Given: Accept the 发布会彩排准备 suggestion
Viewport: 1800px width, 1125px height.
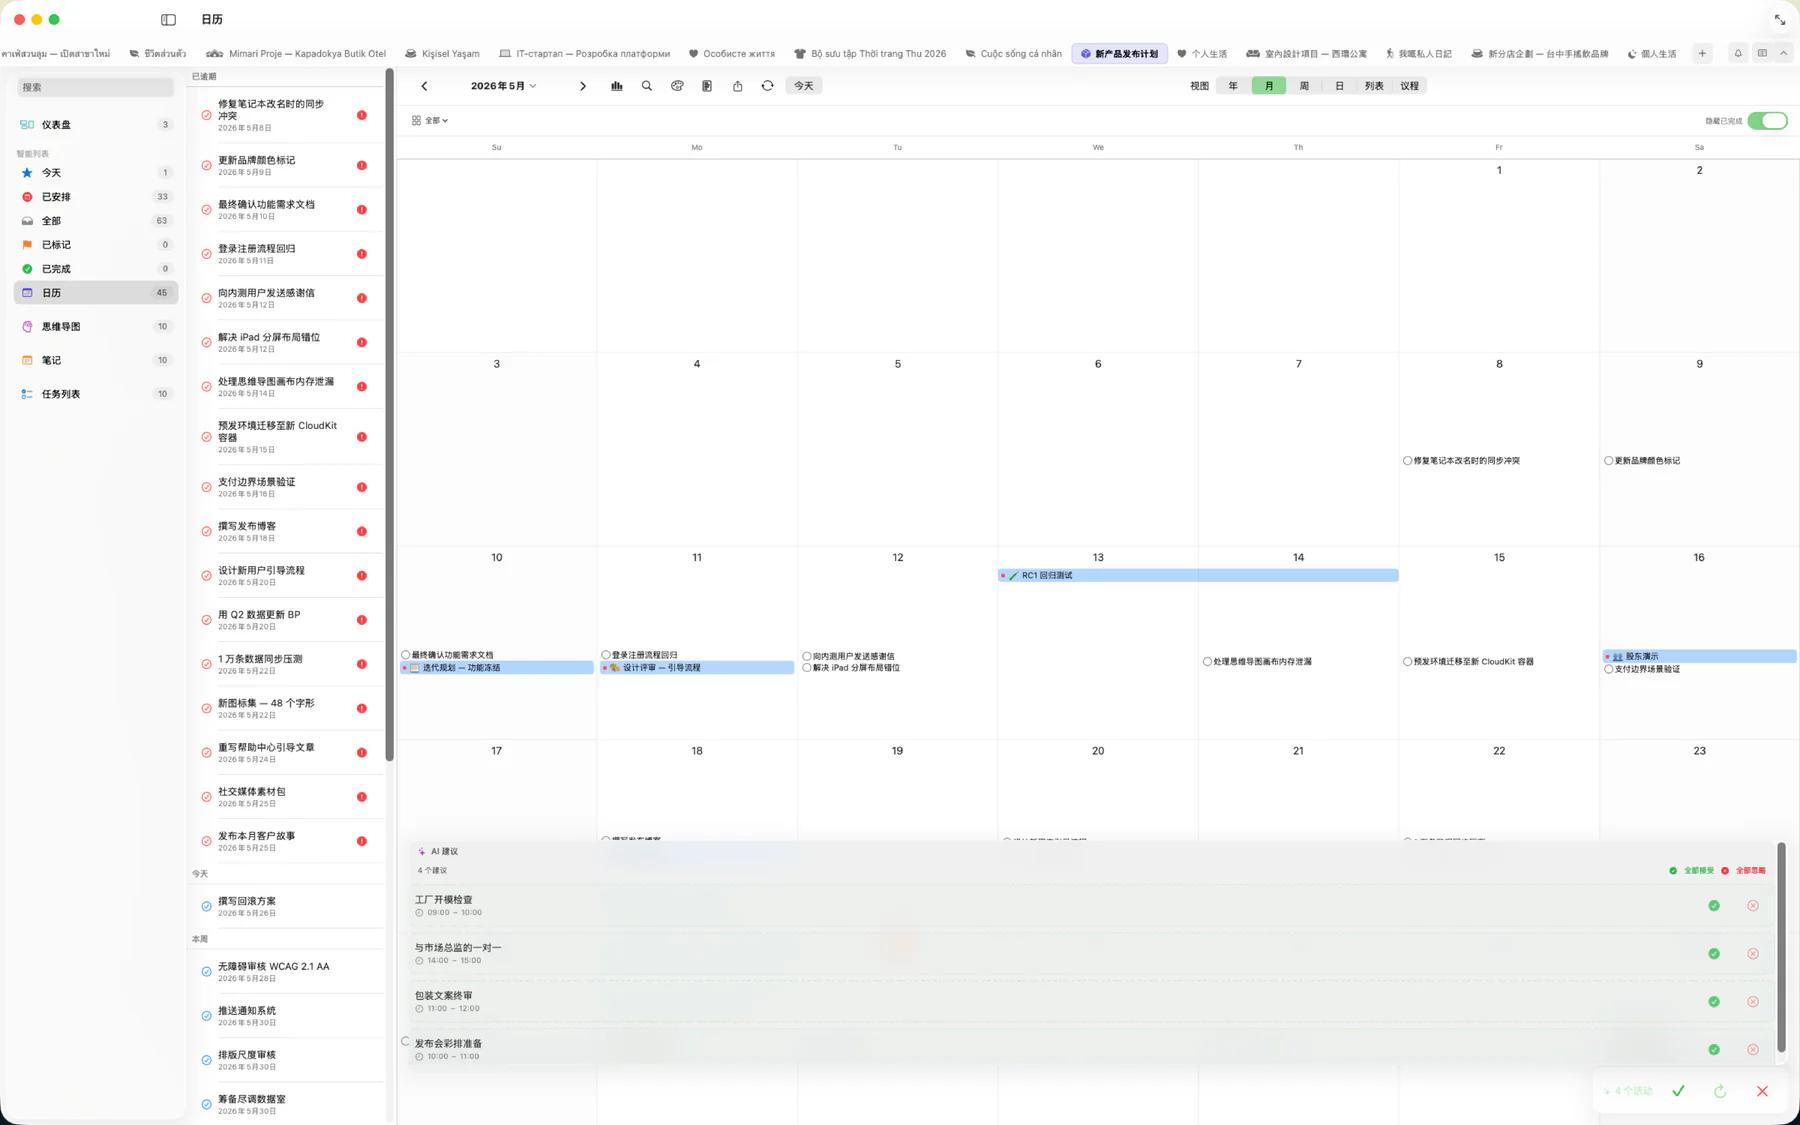Looking at the screenshot, I should pyautogui.click(x=1714, y=1050).
